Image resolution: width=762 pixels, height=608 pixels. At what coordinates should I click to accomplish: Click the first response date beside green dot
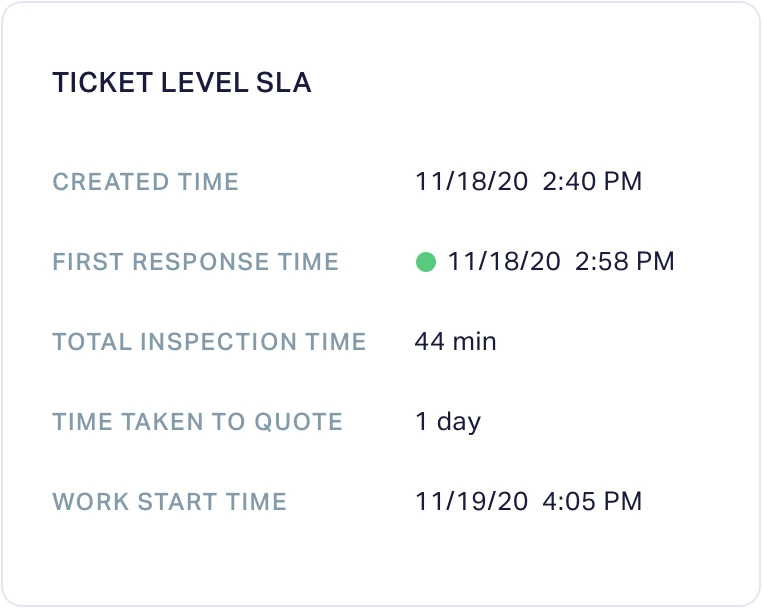coord(504,262)
